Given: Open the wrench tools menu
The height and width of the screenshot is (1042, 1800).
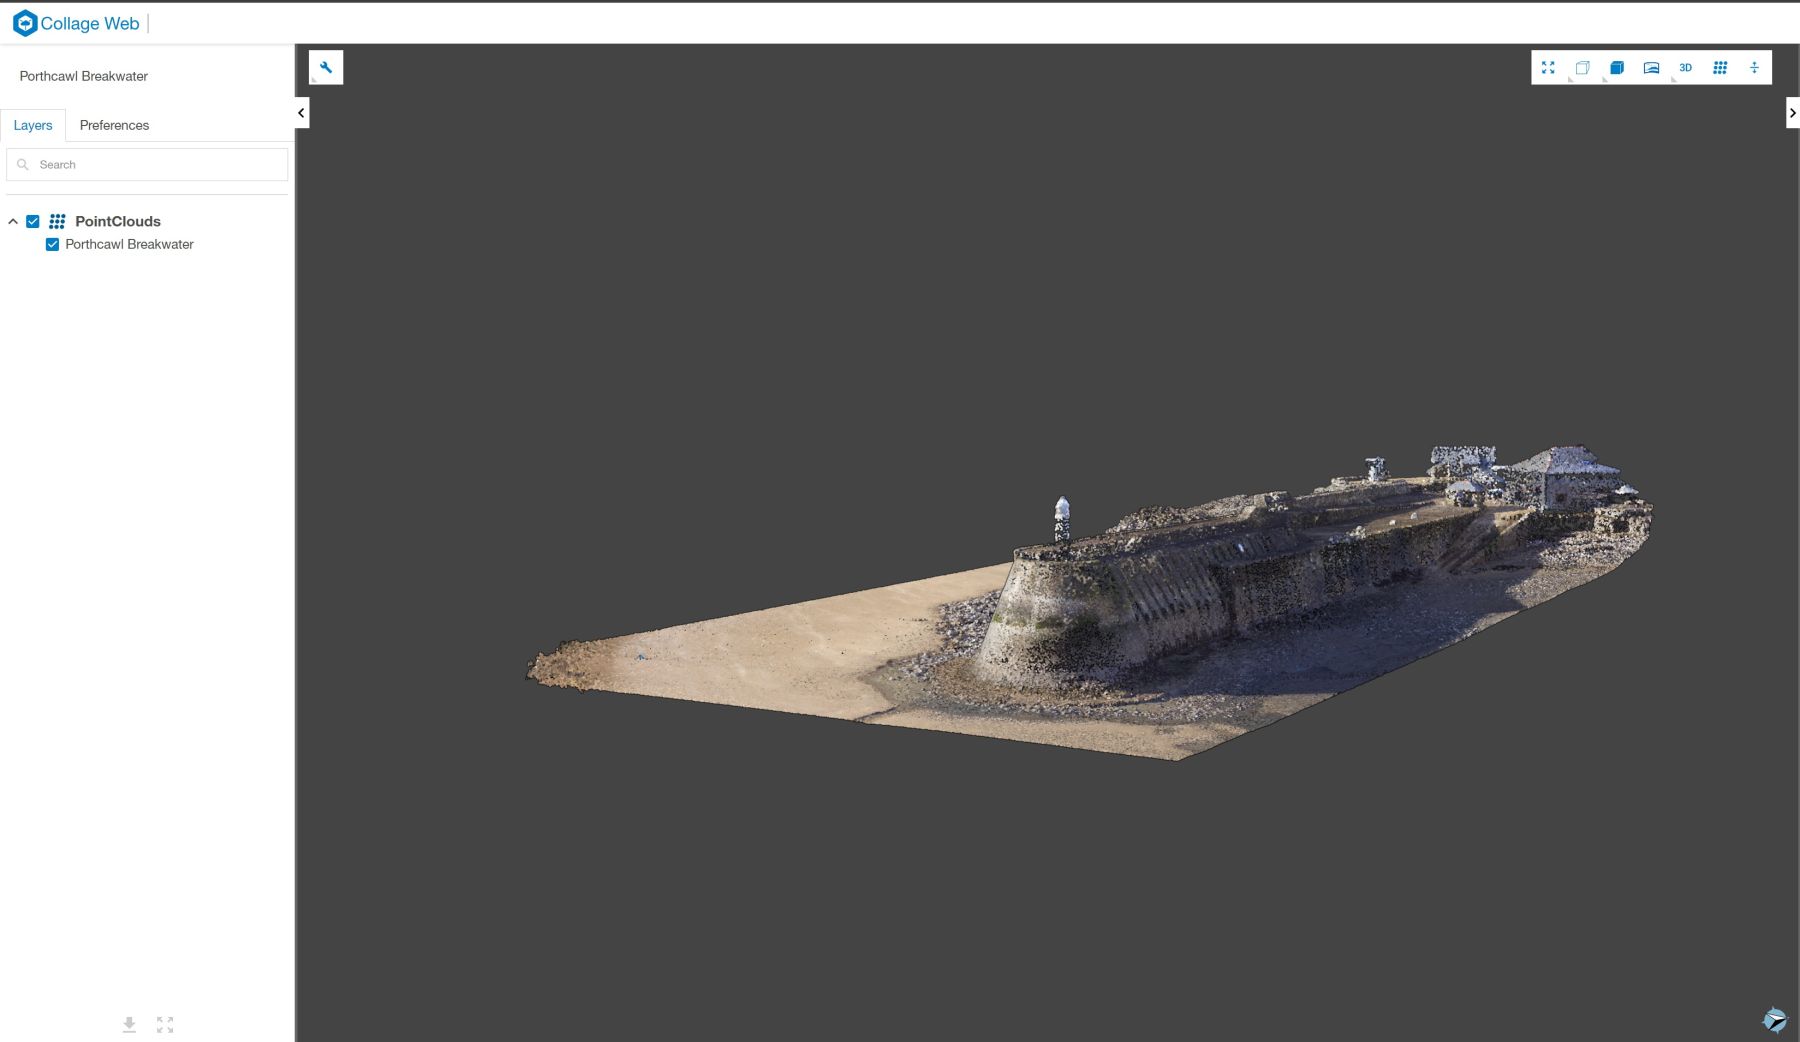Looking at the screenshot, I should pyautogui.click(x=326, y=67).
